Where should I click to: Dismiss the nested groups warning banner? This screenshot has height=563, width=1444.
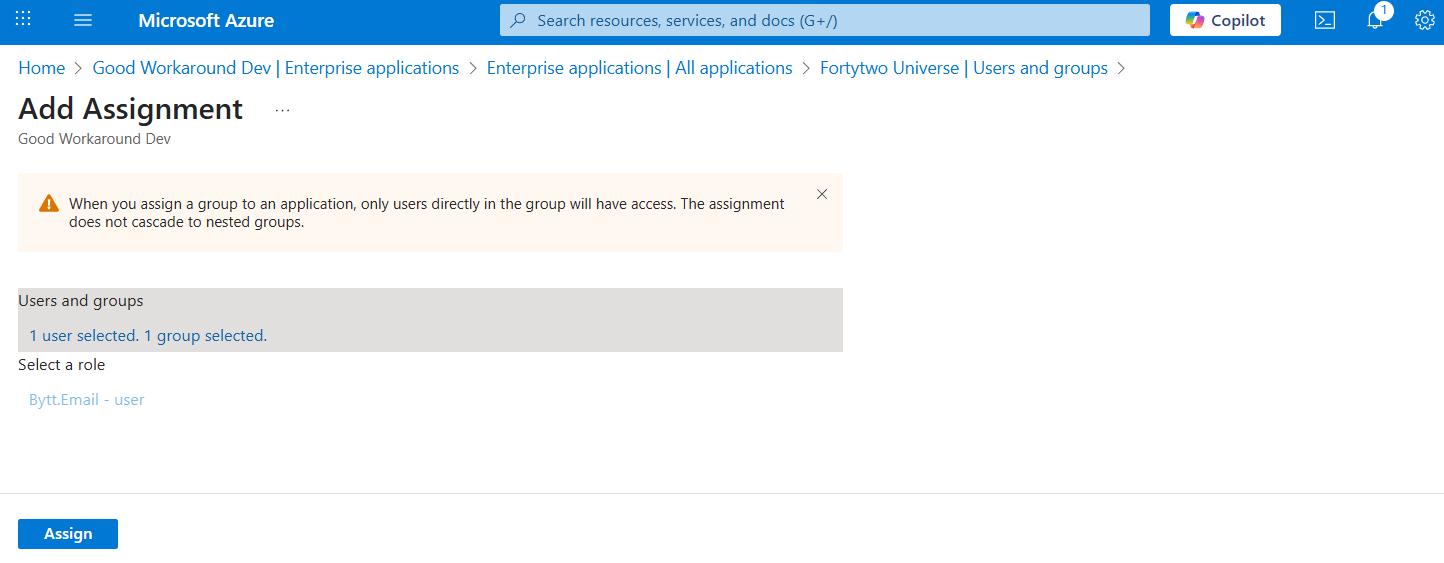(x=822, y=194)
